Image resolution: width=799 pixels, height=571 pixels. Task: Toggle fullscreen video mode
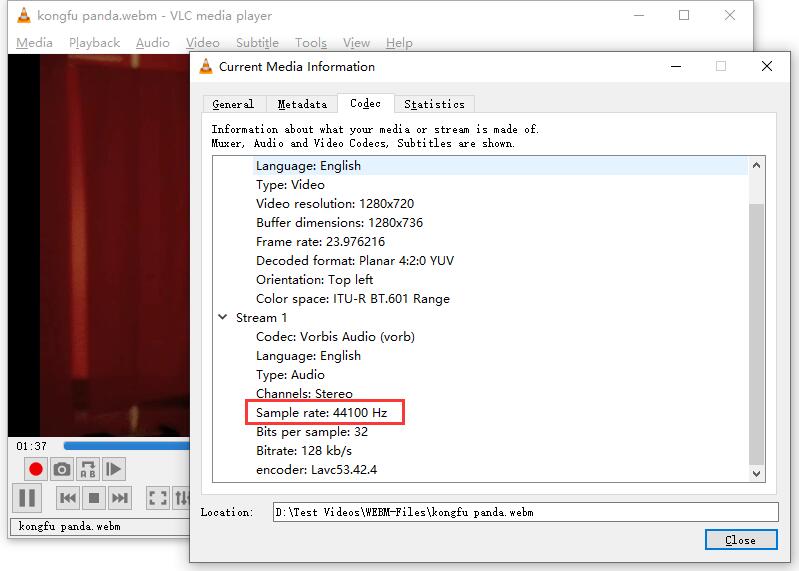(x=157, y=498)
